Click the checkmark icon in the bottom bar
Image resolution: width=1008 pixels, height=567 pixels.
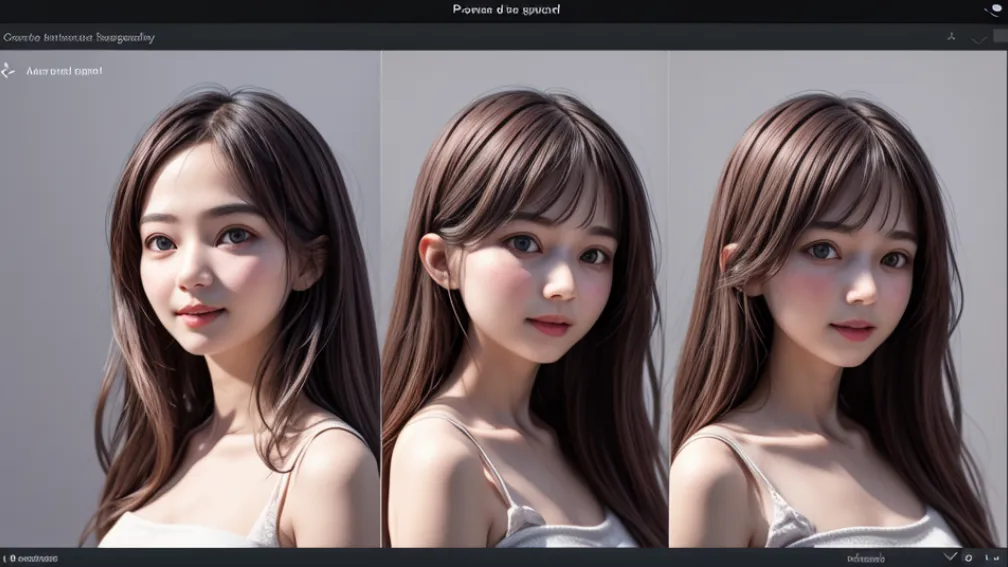pyautogui.click(x=950, y=557)
